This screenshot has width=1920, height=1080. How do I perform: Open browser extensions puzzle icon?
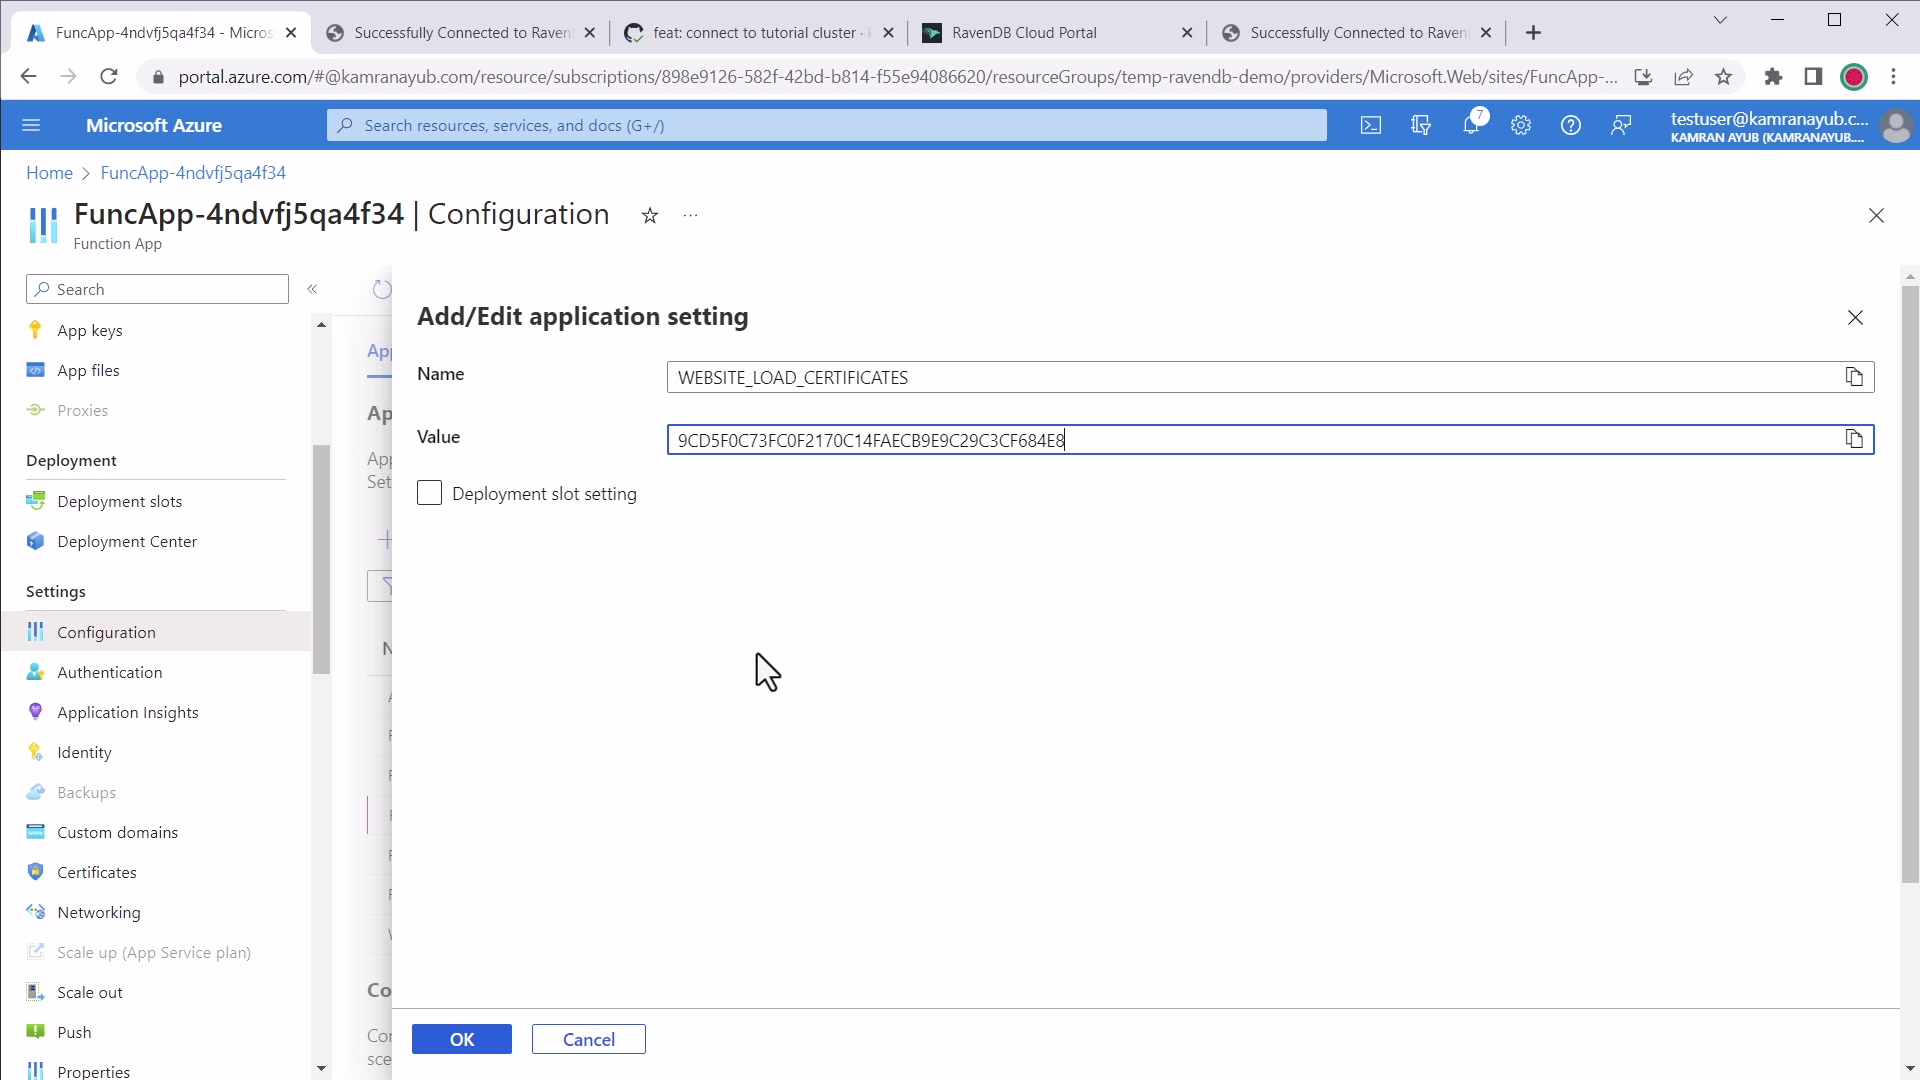pyautogui.click(x=1773, y=77)
